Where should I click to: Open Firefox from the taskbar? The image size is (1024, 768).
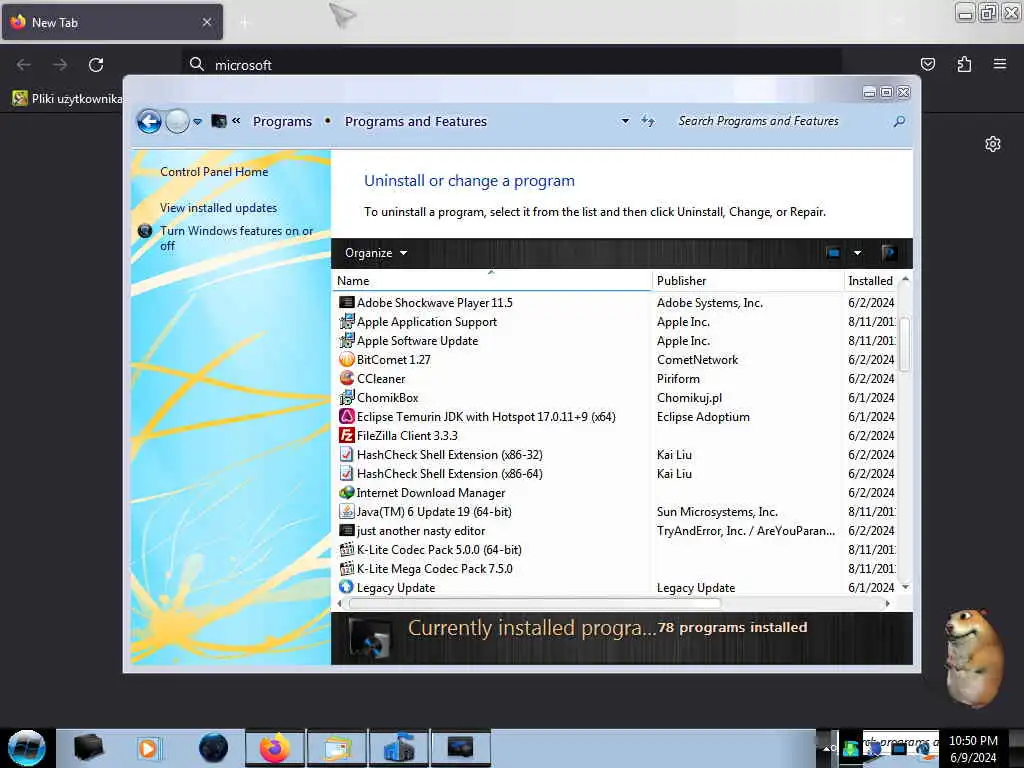(x=275, y=748)
